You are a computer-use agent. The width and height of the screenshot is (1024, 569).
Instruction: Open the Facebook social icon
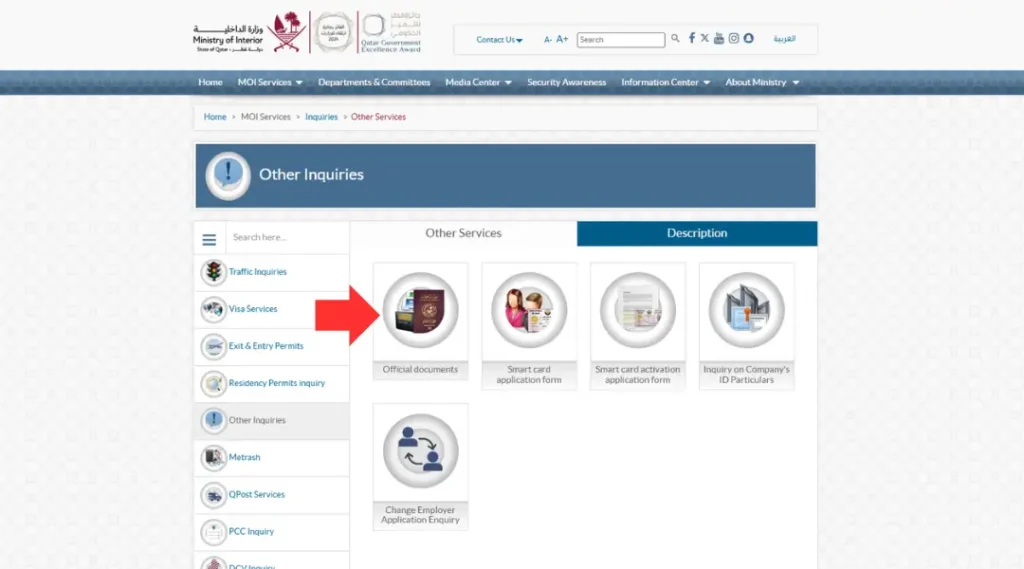692,39
